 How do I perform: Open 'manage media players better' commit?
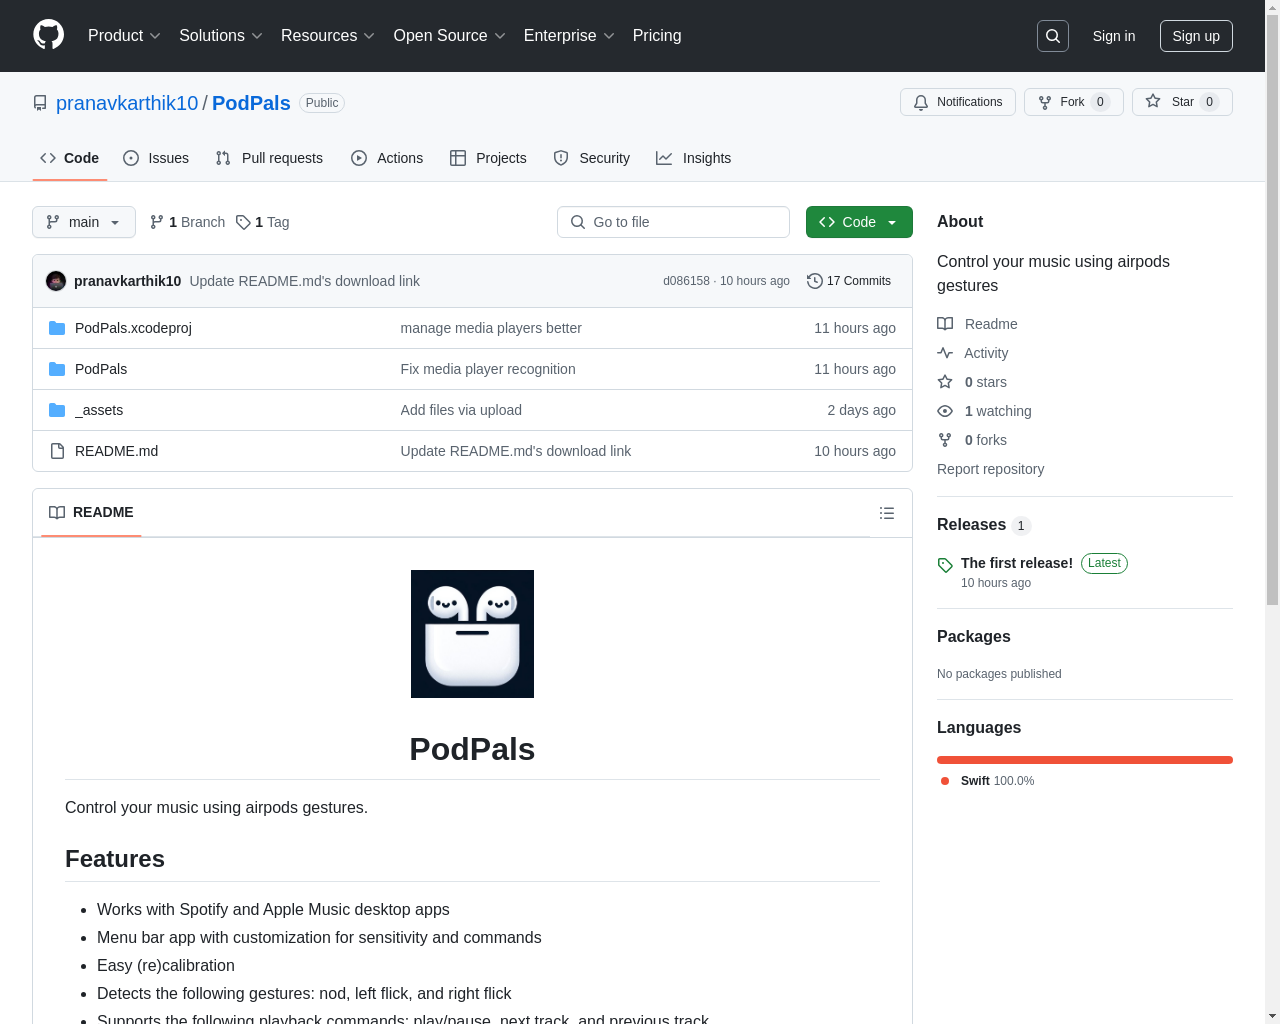tap(491, 328)
